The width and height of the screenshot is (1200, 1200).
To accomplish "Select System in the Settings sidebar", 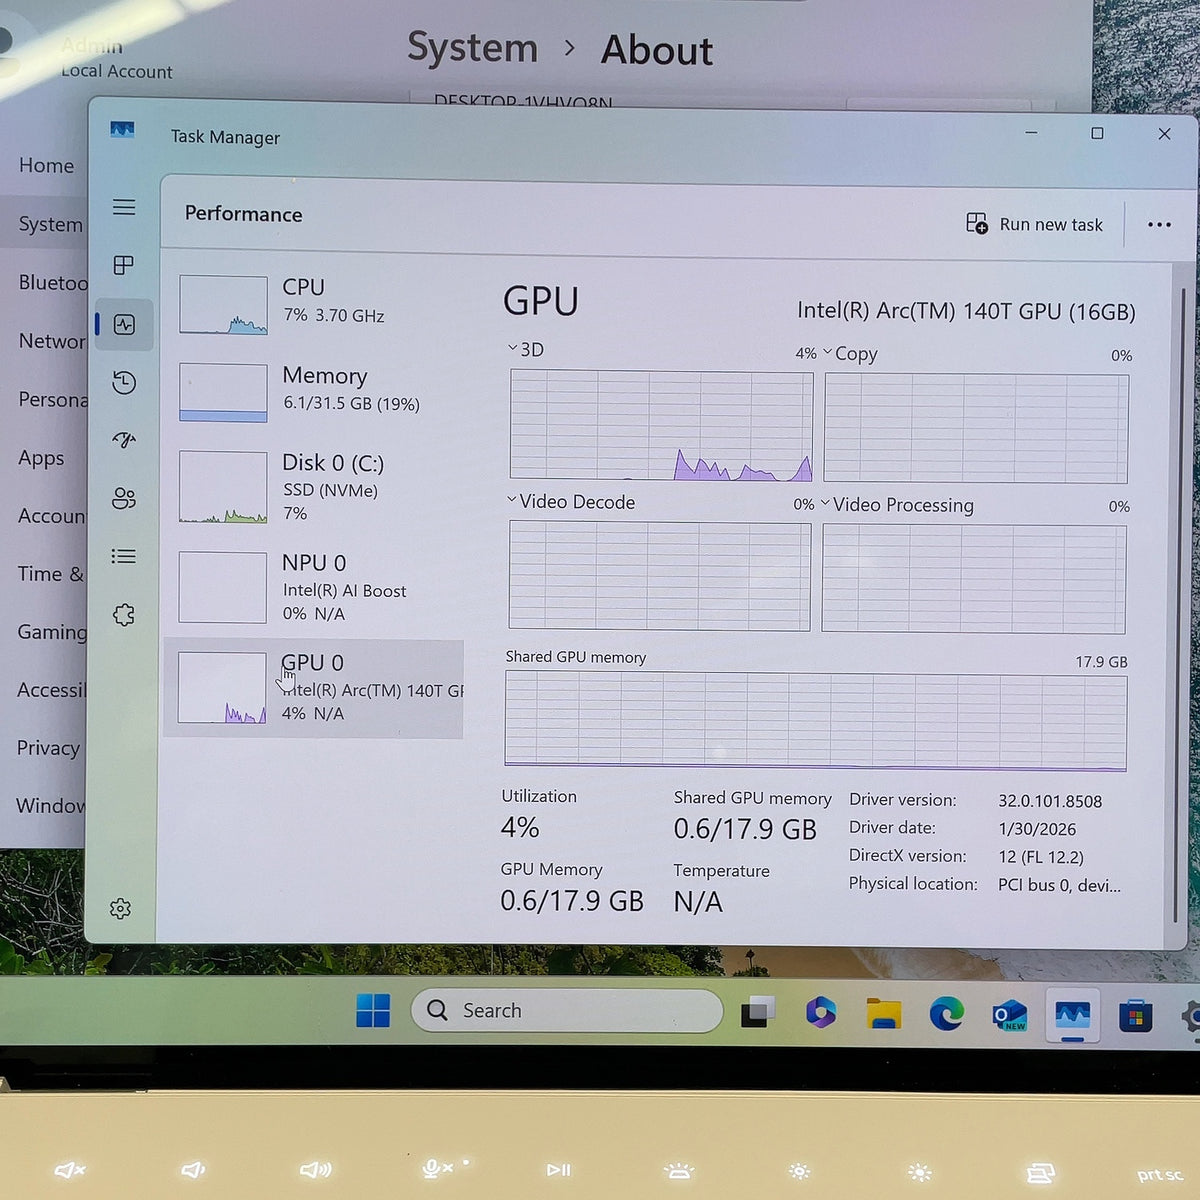I will [x=45, y=224].
